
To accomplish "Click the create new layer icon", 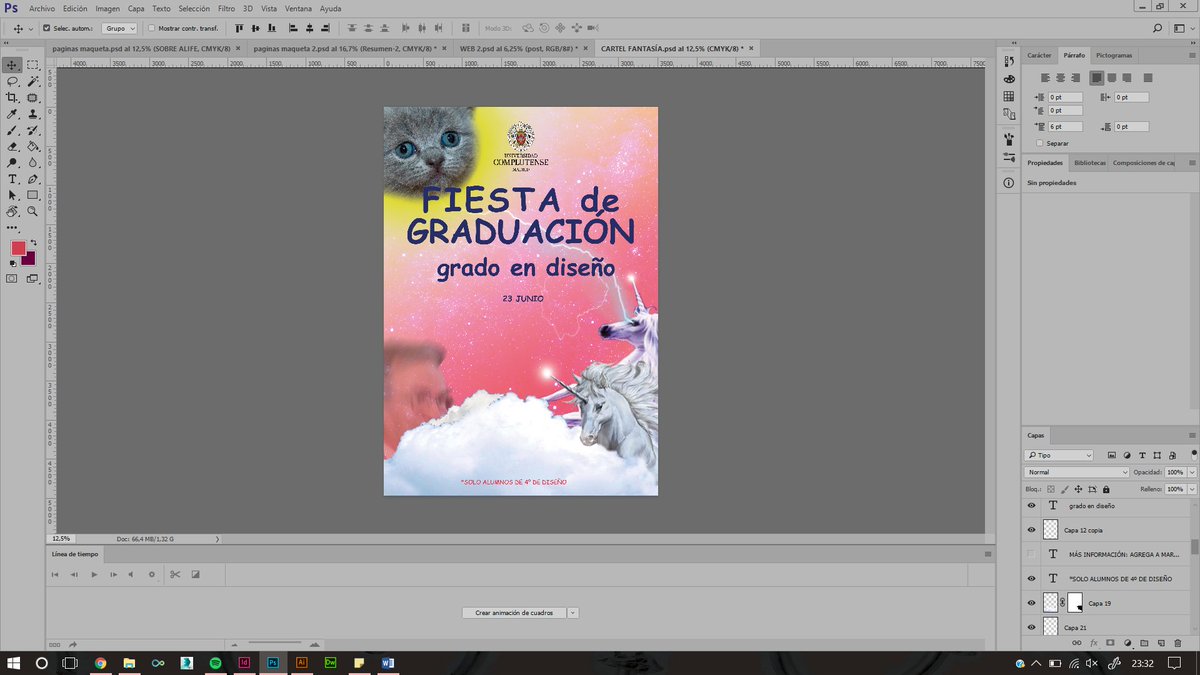I will pos(1161,643).
